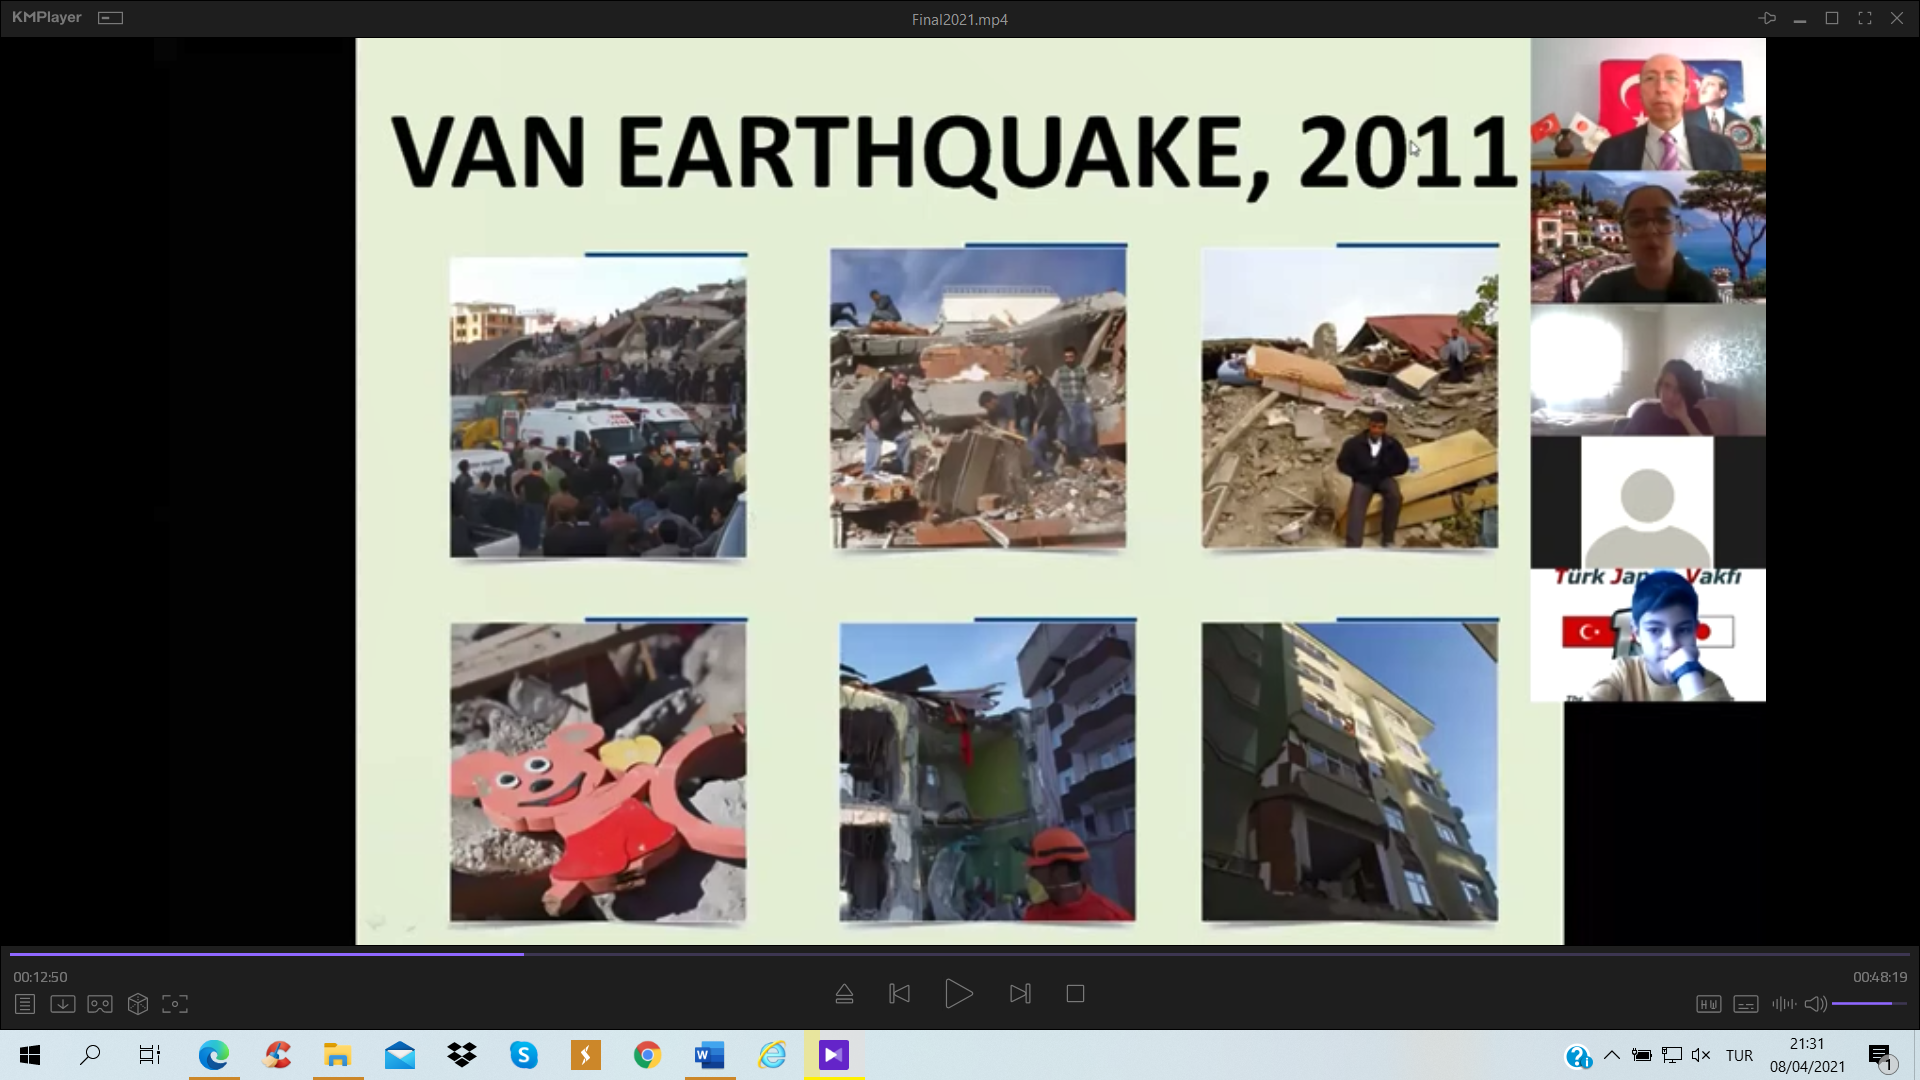The image size is (1920, 1080).
Task: Mute the speaker volume icon
Action: [x=1815, y=1004]
